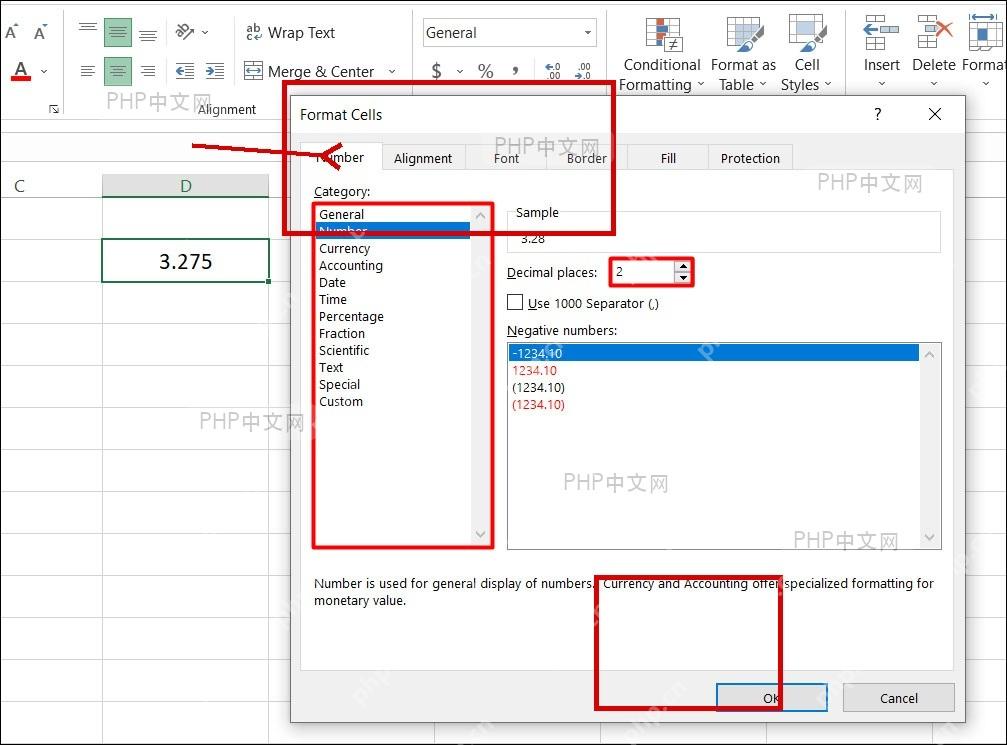Increase decimal places with the up spinner
Viewport: 1007px width, 745px height.
683,267
